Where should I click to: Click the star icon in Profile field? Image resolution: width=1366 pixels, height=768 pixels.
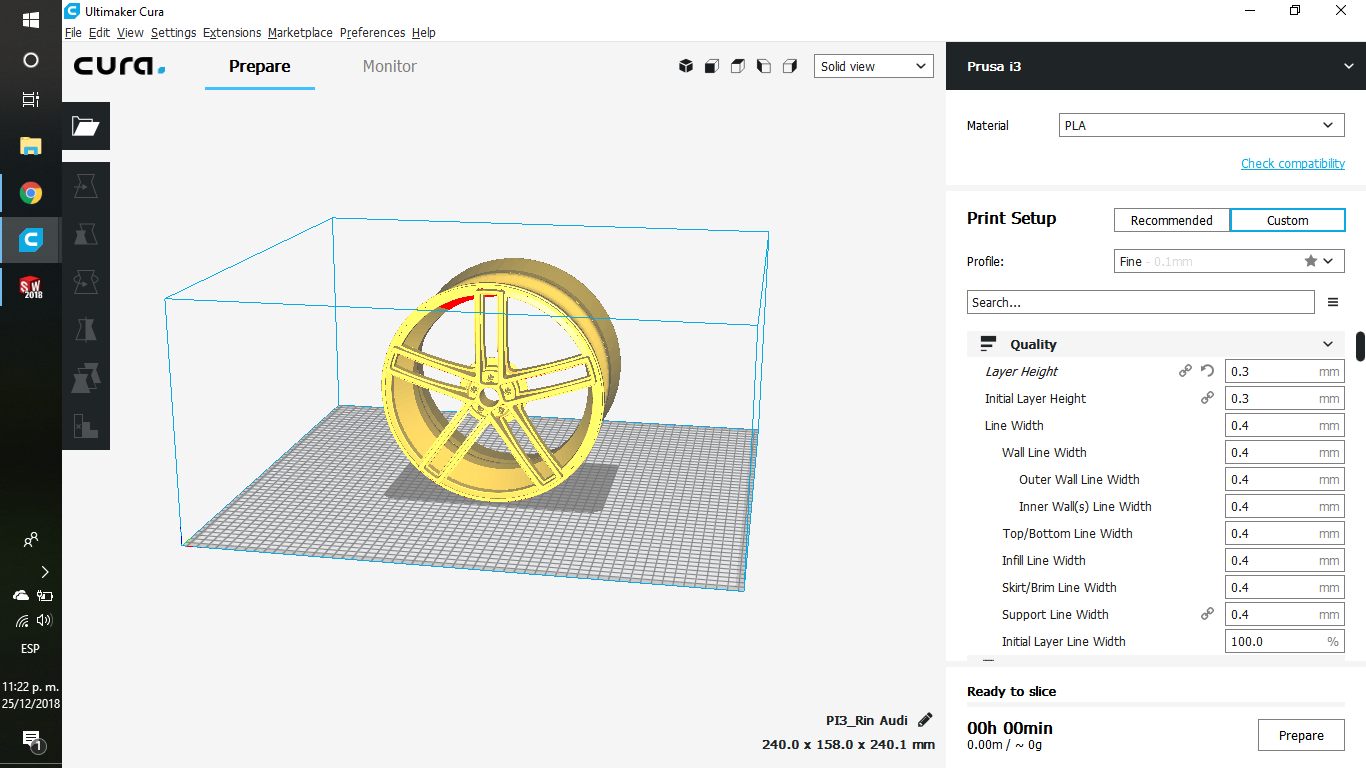tap(1310, 261)
